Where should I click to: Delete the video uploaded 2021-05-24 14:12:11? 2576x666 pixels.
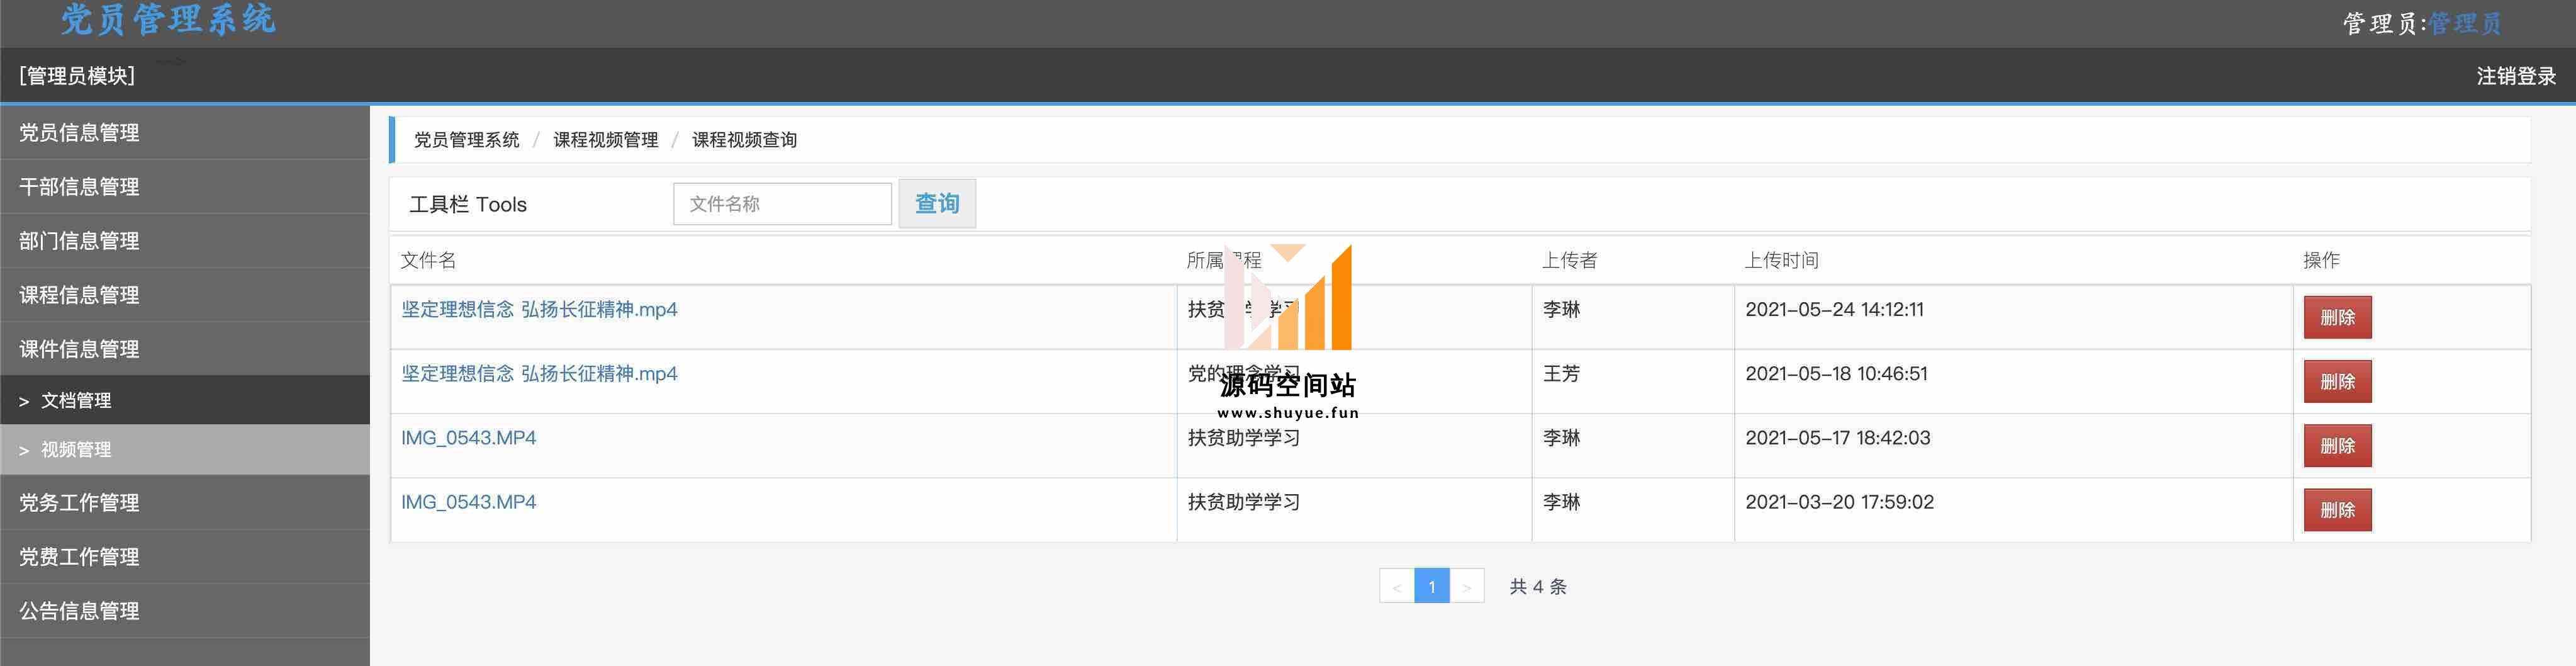pyautogui.click(x=2337, y=317)
